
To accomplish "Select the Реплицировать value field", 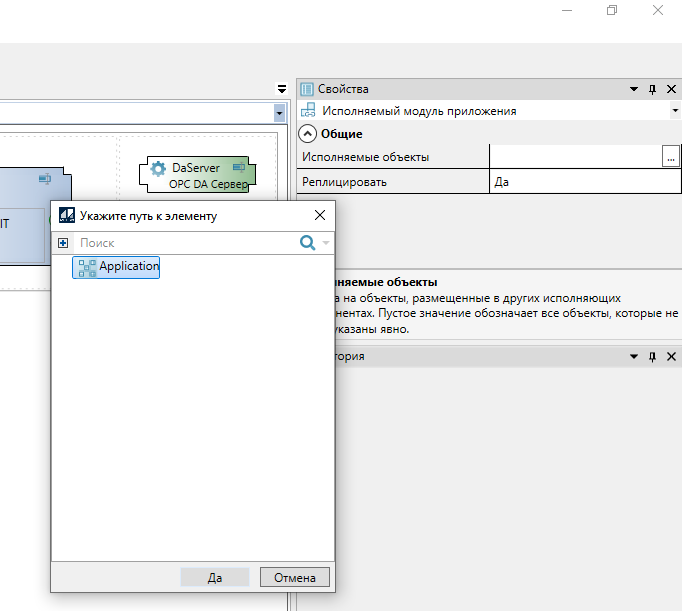I will [x=584, y=182].
